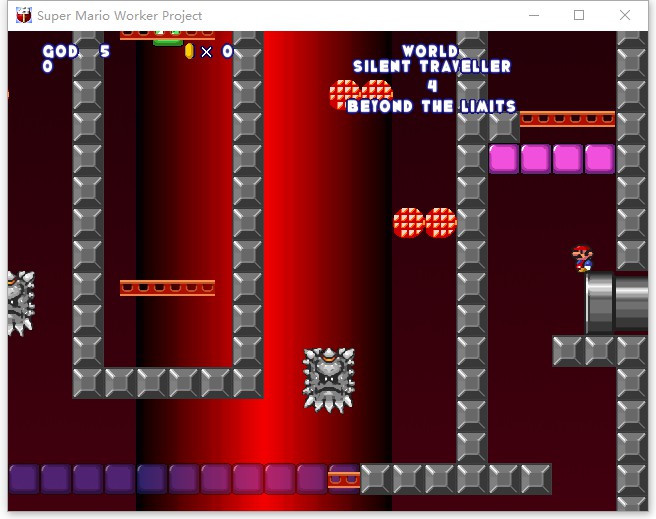Maximize the Super Mario Worker Project window
Screen dimensions: 656x519
click(579, 15)
